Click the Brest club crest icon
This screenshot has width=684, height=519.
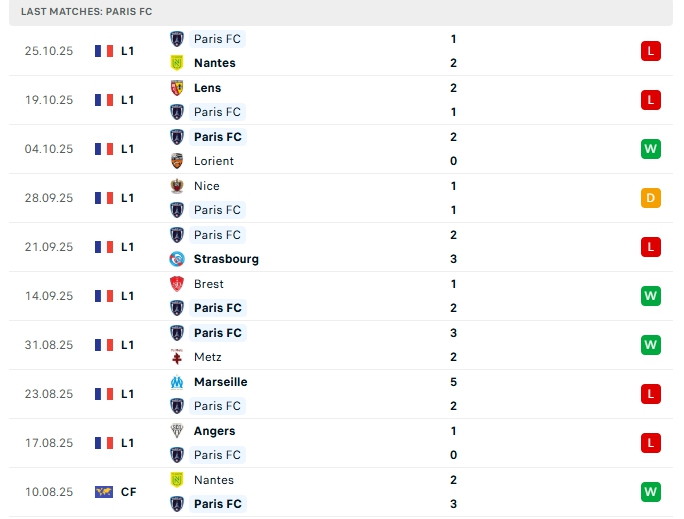(177, 284)
